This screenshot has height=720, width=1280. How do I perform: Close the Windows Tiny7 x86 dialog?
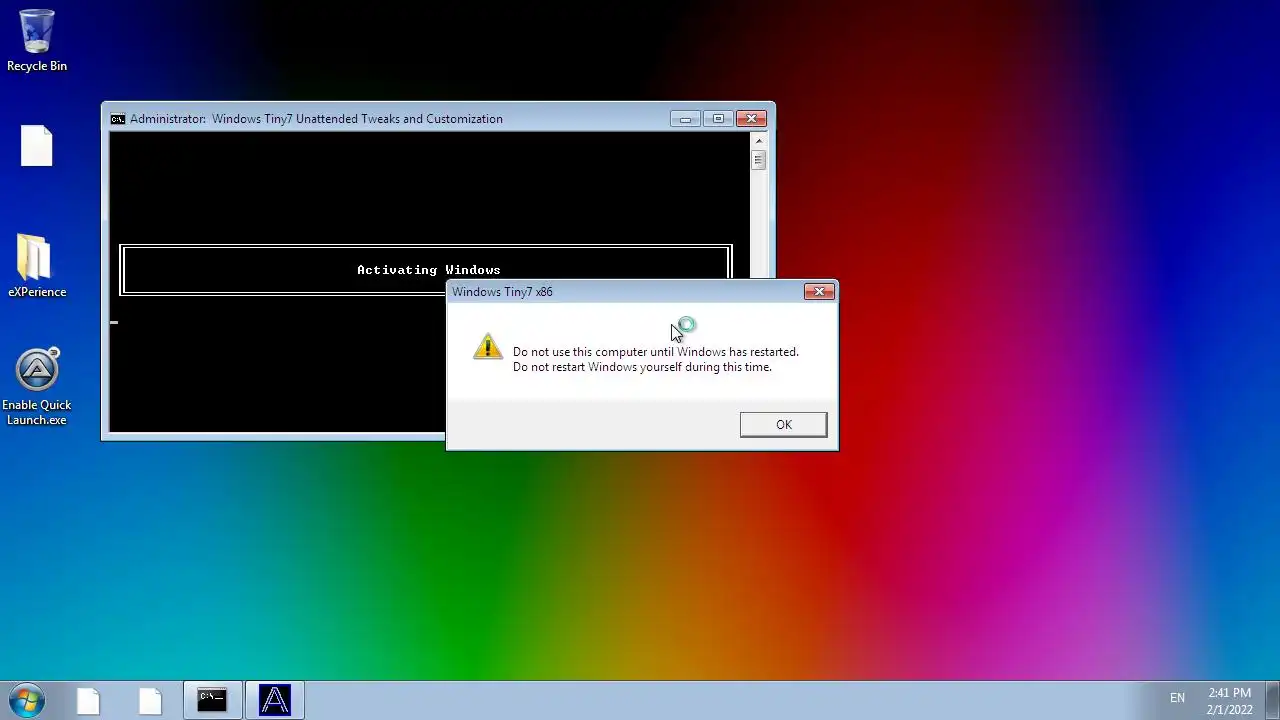click(819, 292)
